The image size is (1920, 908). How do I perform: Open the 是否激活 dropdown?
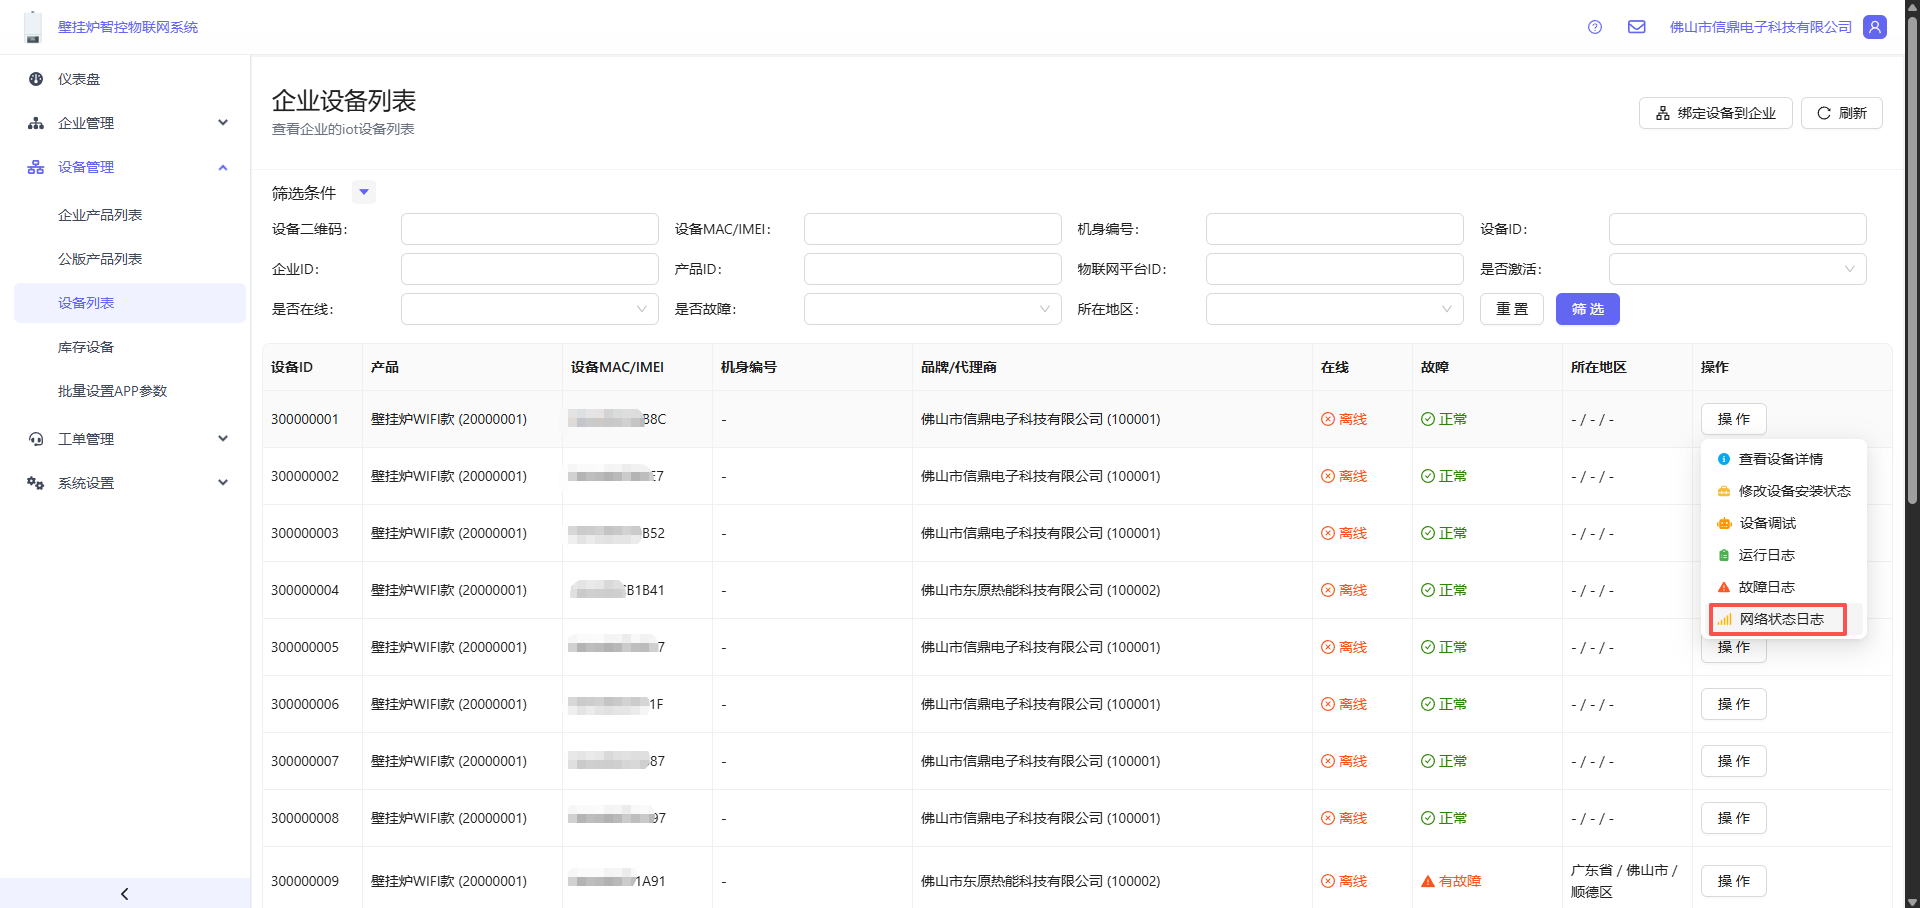point(1737,269)
